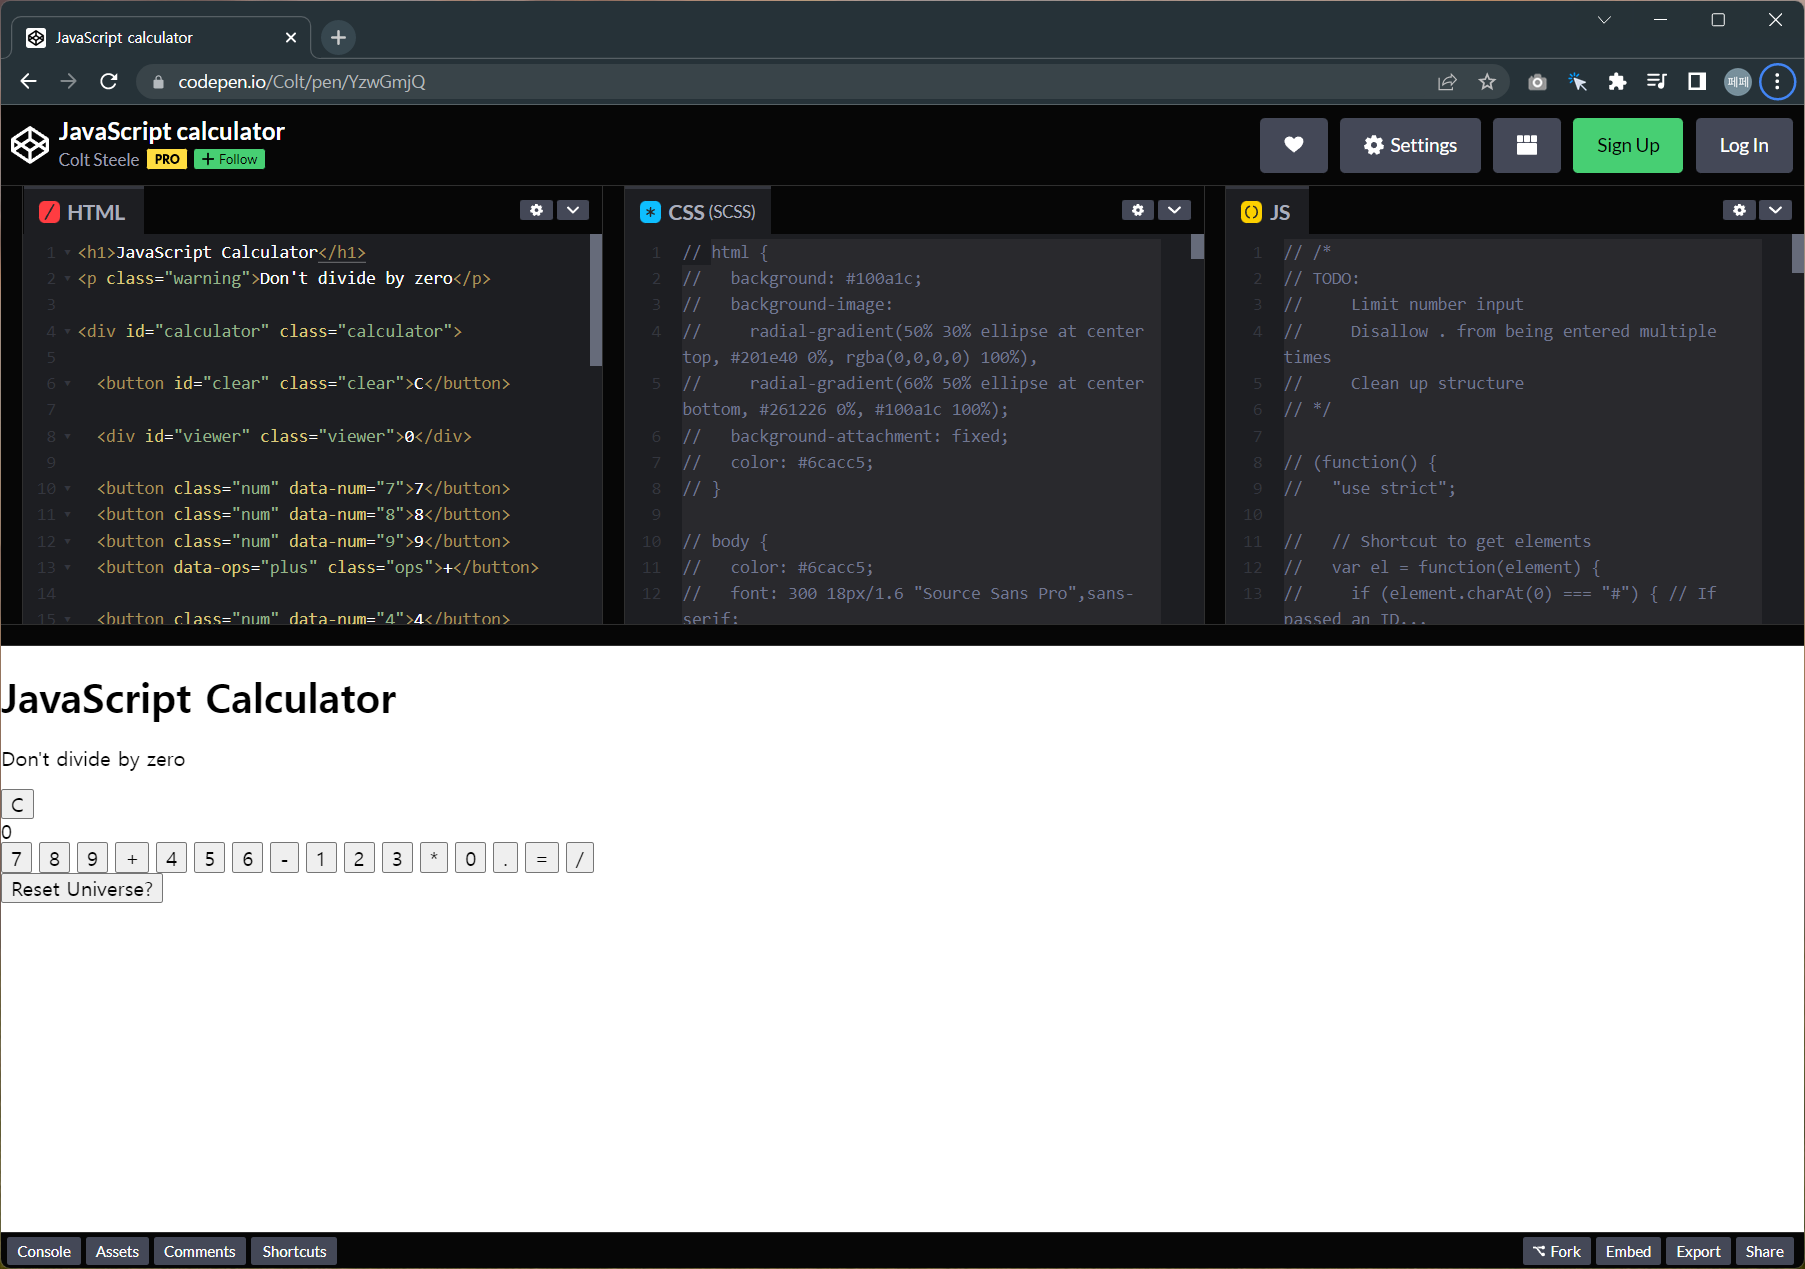Close the JavaScript calculator browser tab
Image resolution: width=1805 pixels, height=1269 pixels.
pos(291,37)
